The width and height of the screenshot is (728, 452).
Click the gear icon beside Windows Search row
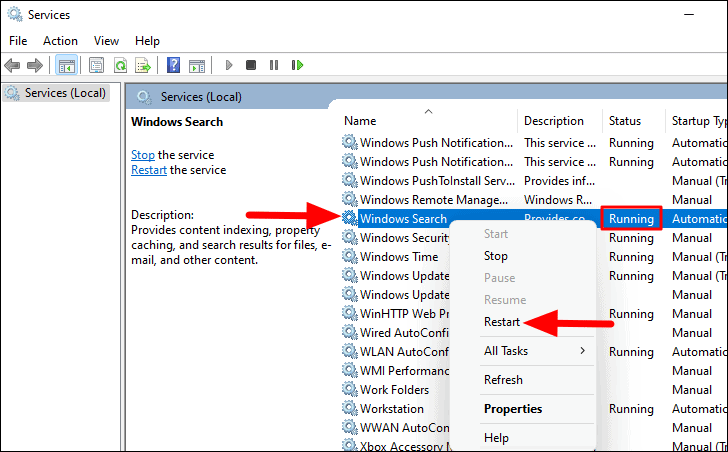350,218
